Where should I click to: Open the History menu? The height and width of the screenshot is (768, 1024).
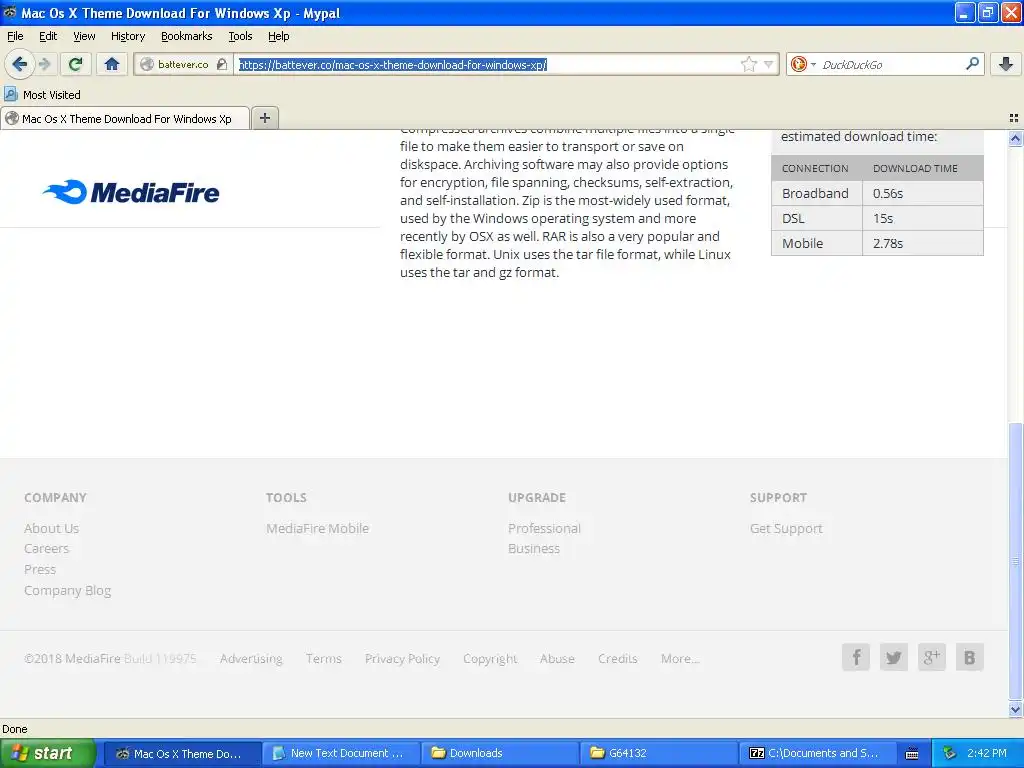click(128, 36)
